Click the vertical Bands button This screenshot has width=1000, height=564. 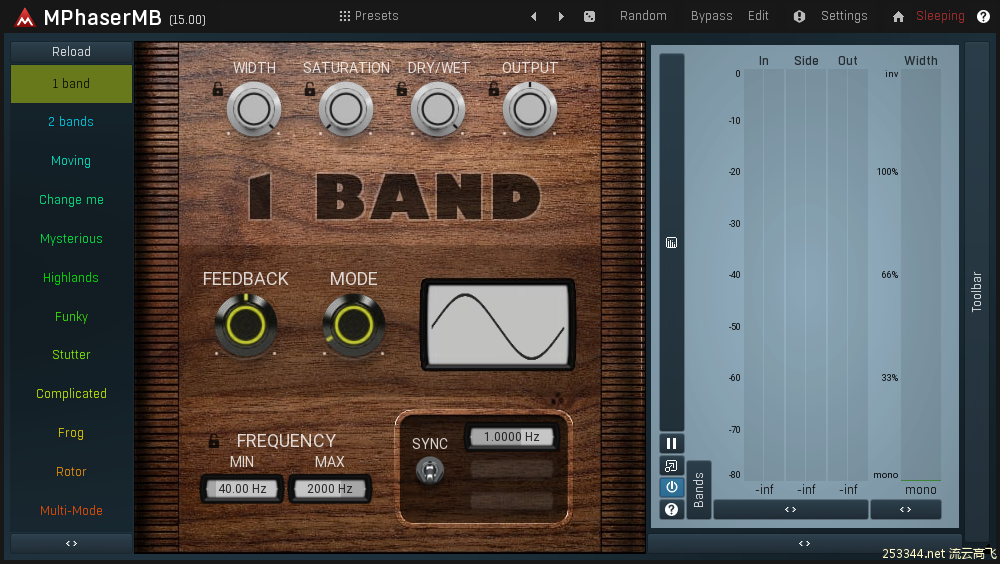pyautogui.click(x=699, y=490)
